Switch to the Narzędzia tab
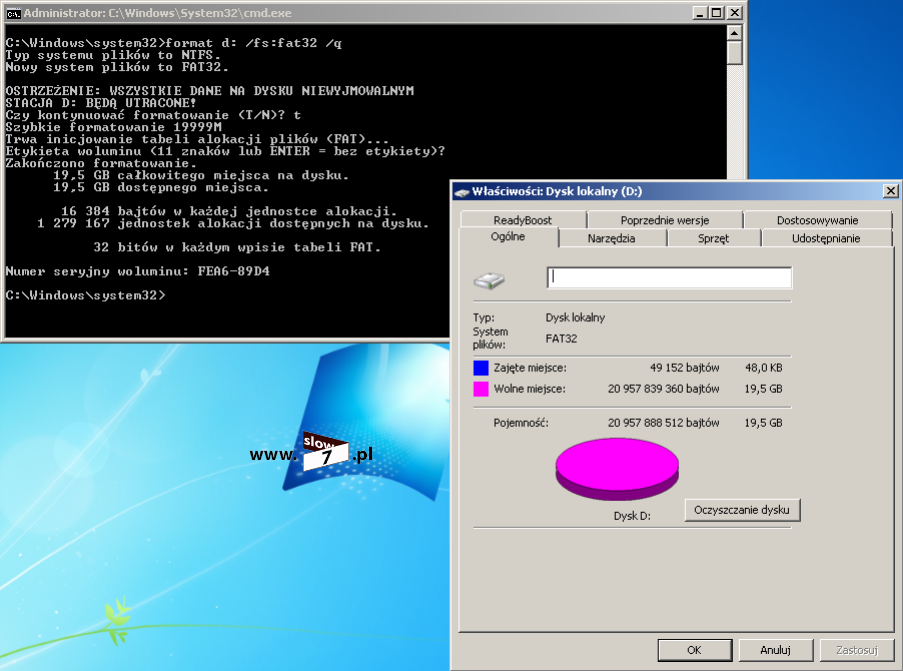903x671 pixels. click(x=612, y=238)
